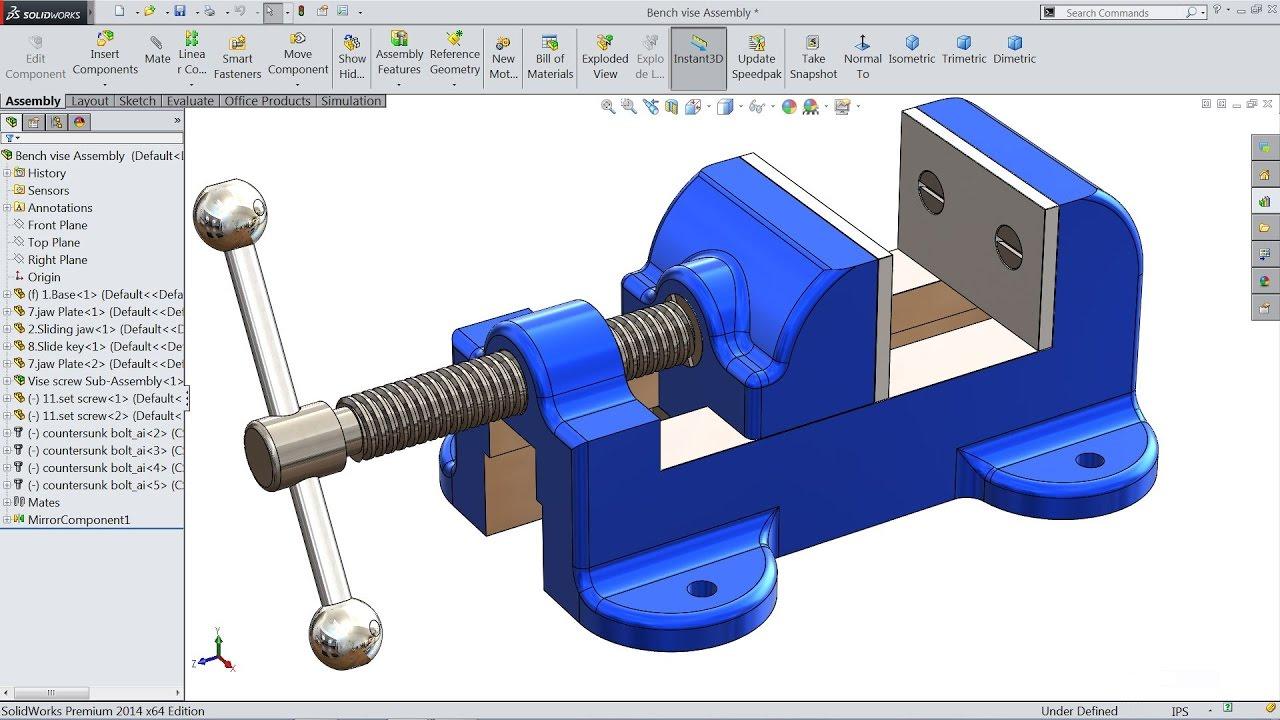
Task: Expand Vise screw Sub-Assembly node
Action: (7, 381)
